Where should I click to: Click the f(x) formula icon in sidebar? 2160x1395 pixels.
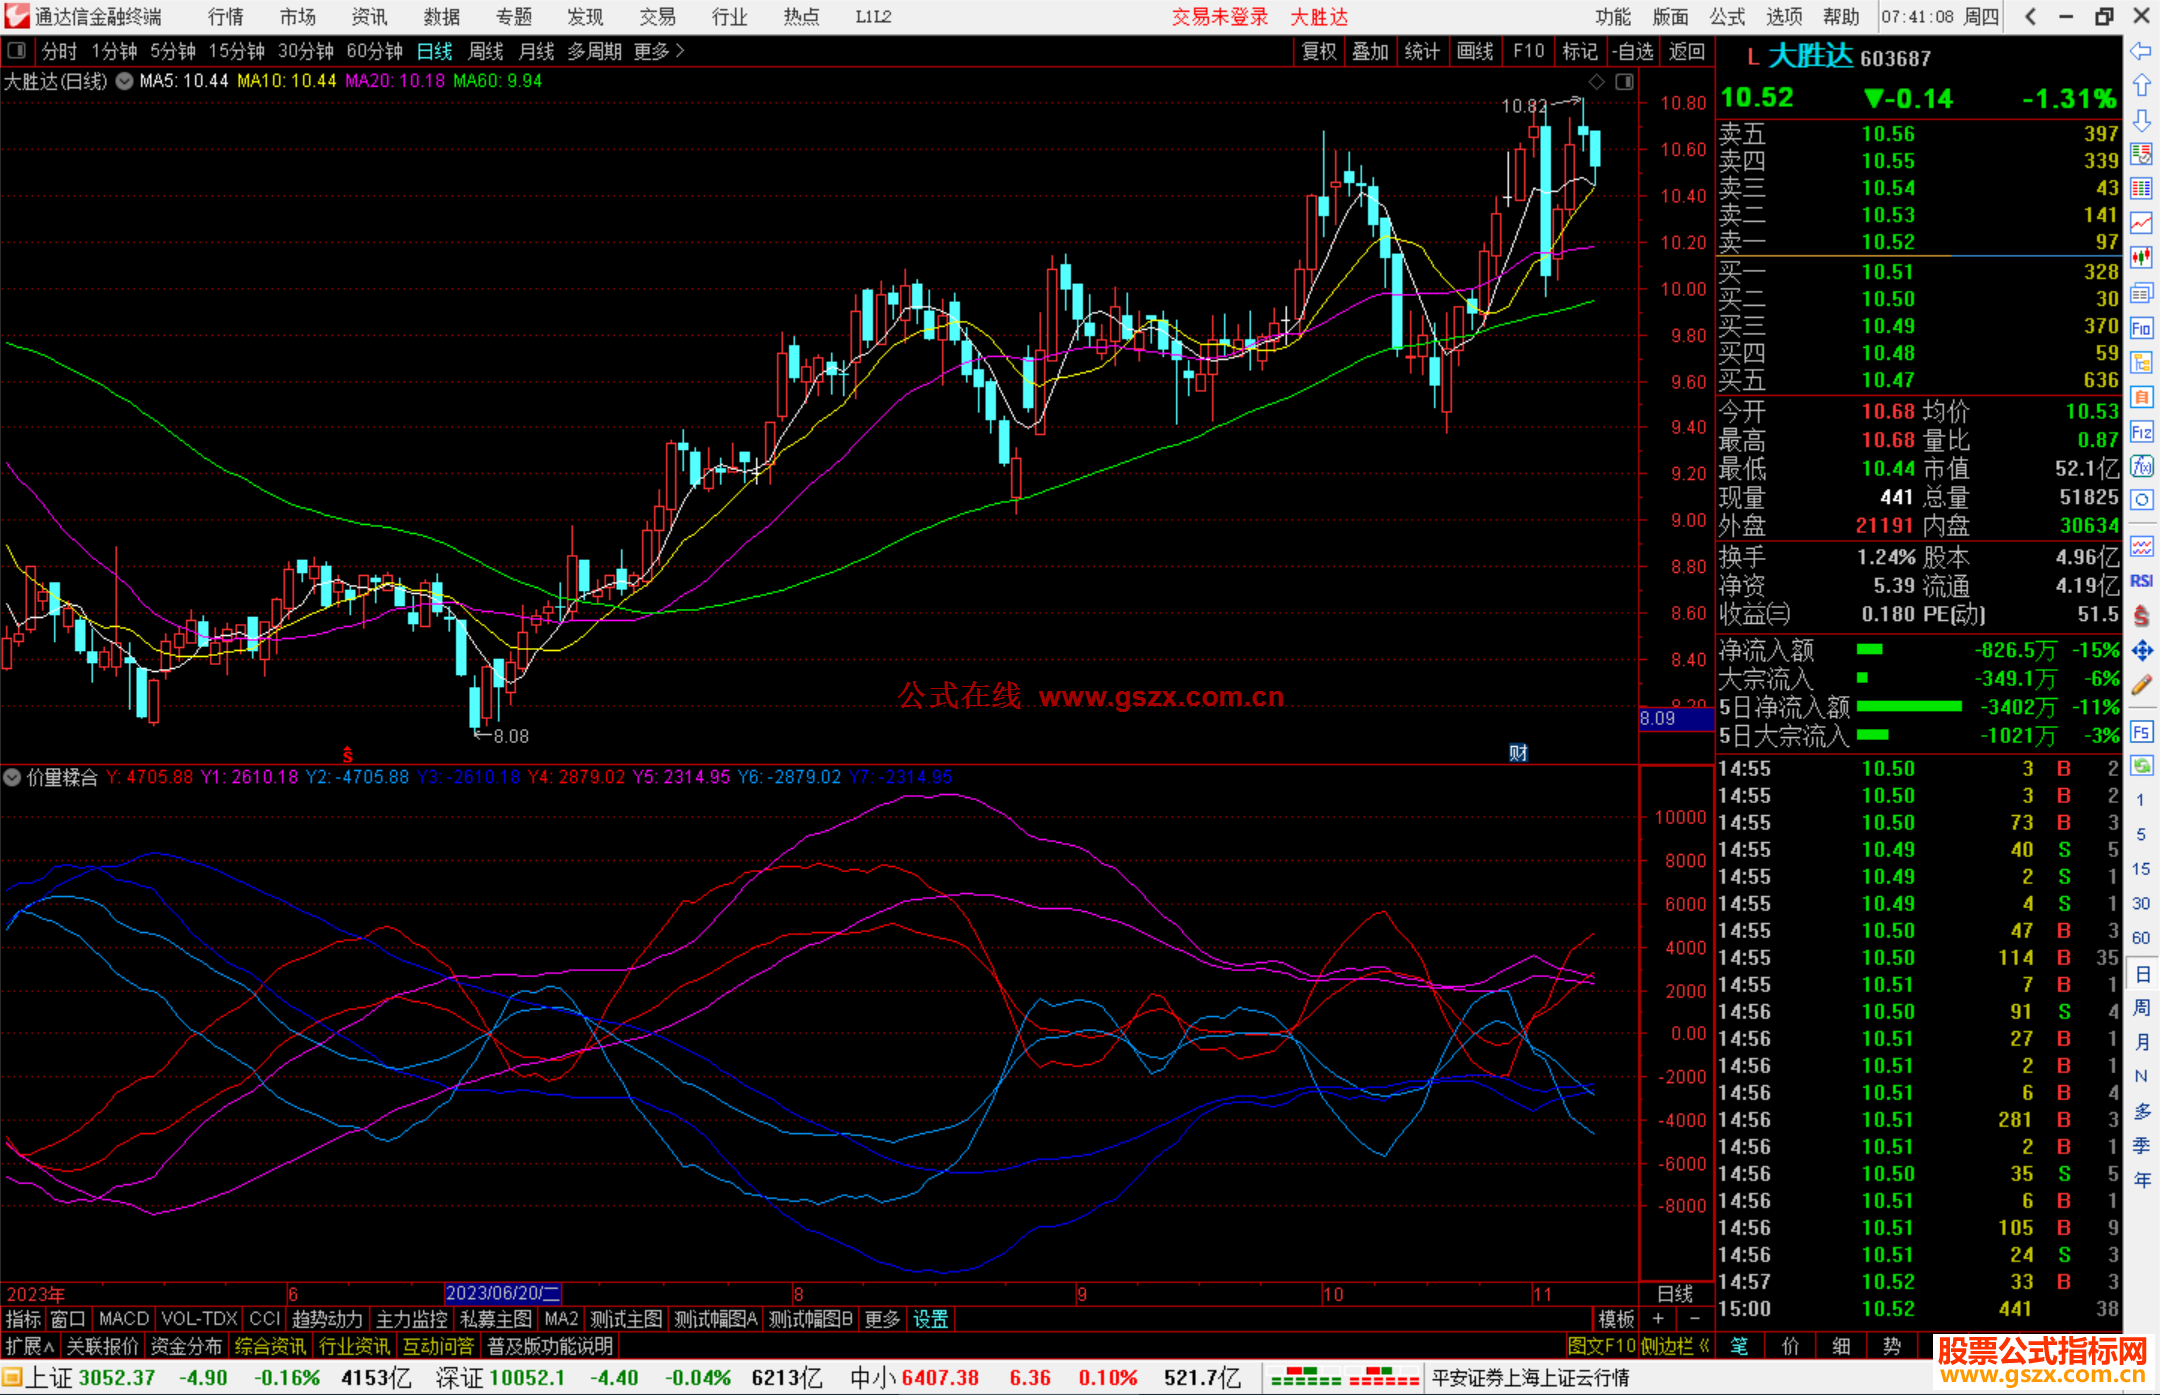2141,466
